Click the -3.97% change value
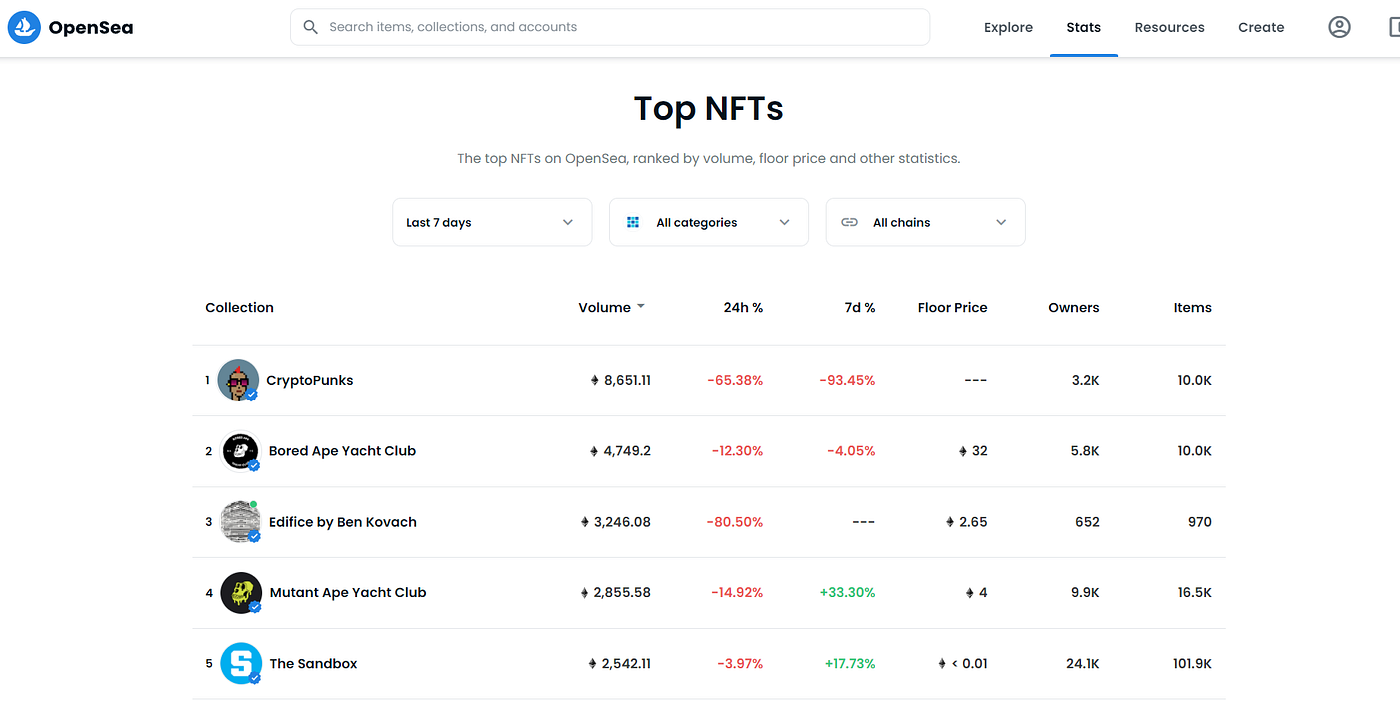Viewport: 1400px width, 701px height. [740, 663]
